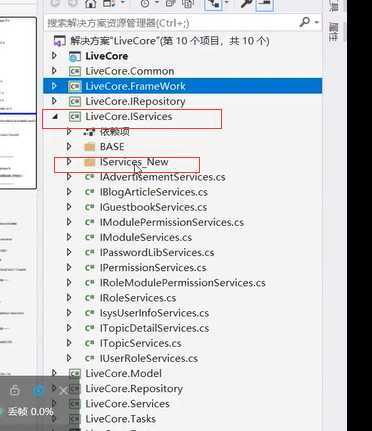372x431 pixels.
Task: Click the C# icon of IBlogArticleServices.cs
Action: (x=89, y=192)
